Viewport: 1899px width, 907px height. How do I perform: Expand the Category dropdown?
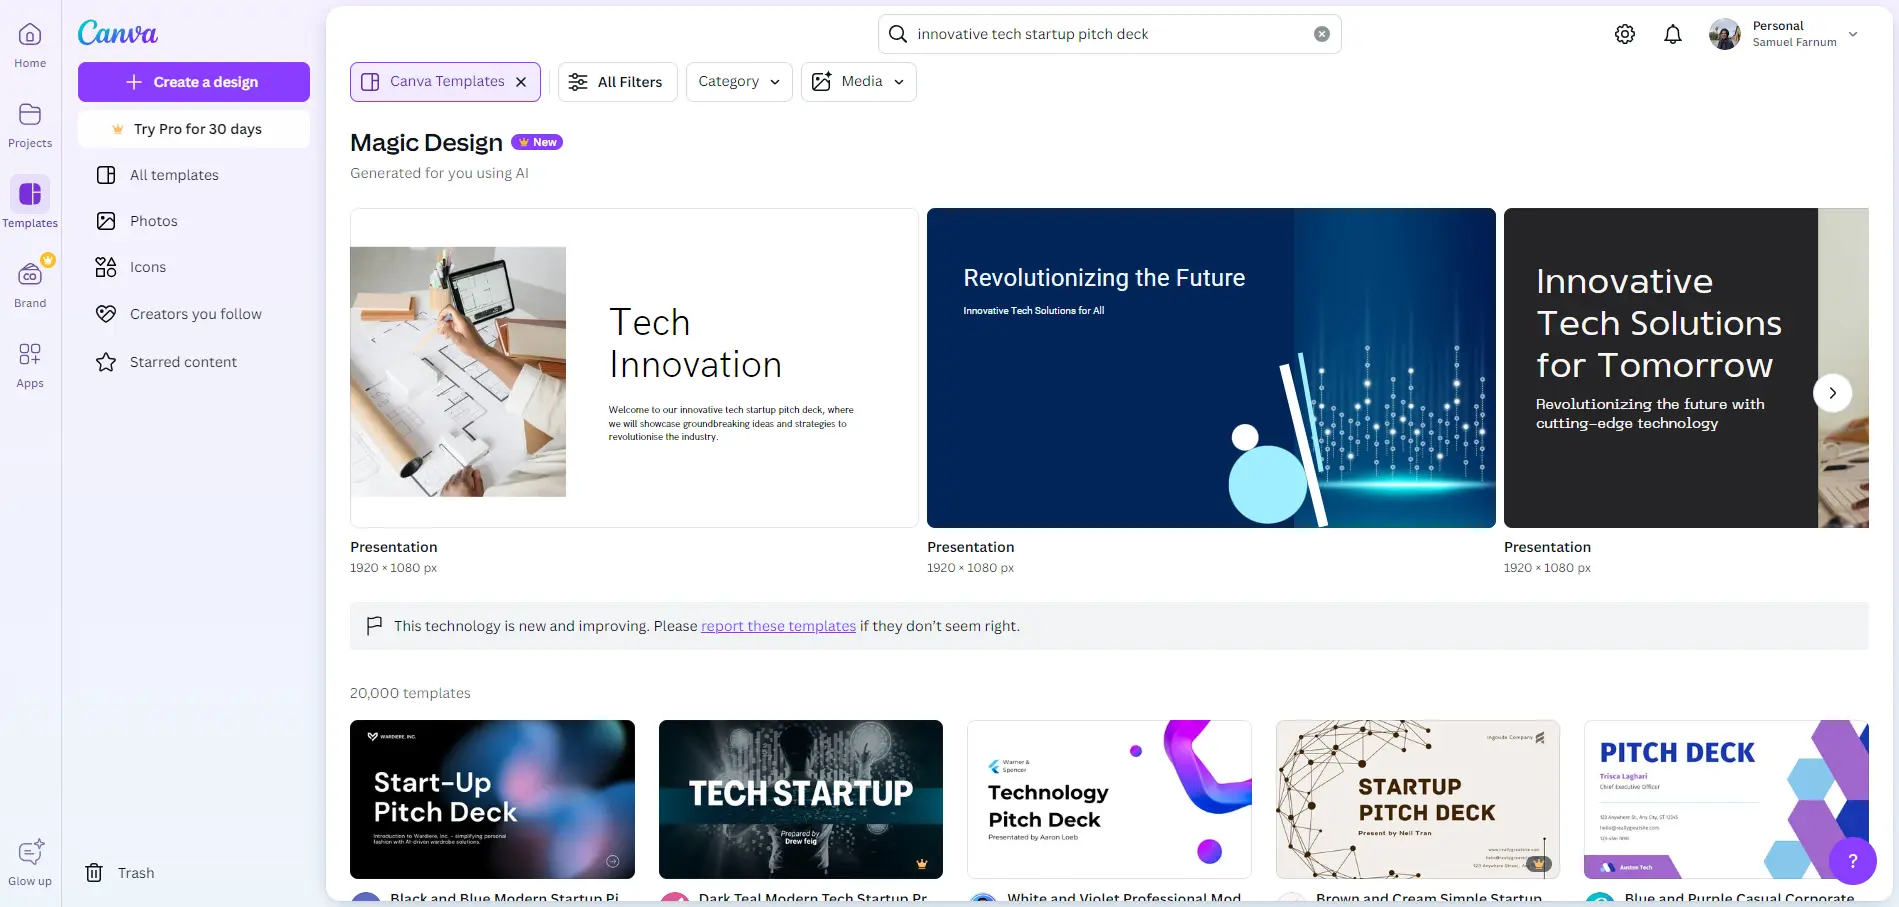click(x=739, y=82)
